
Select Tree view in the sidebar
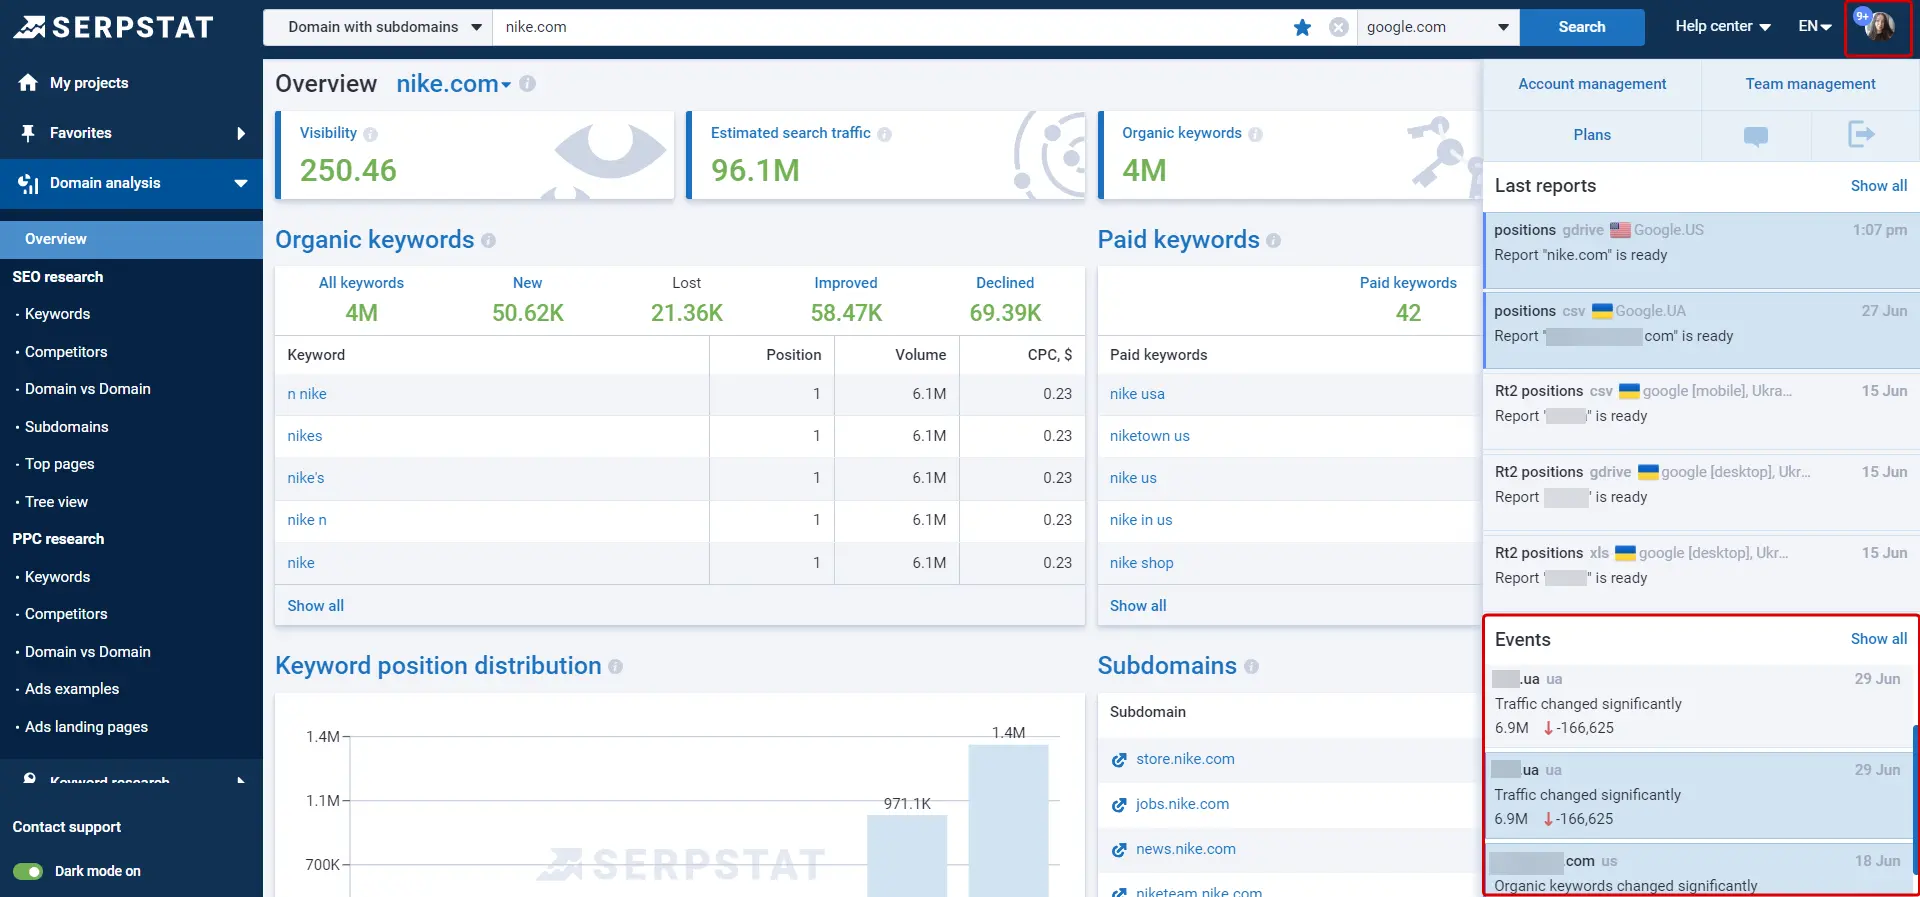56,502
